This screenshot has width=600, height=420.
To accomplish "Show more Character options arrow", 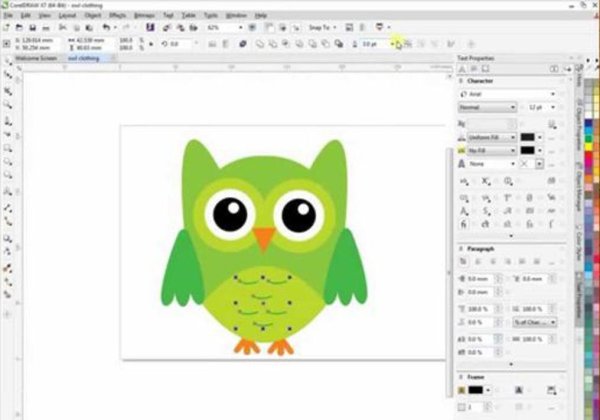I will pyautogui.click(x=511, y=236).
